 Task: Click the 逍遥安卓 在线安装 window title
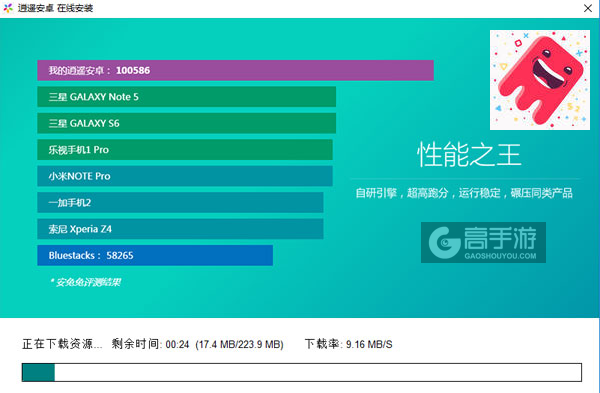point(55,8)
